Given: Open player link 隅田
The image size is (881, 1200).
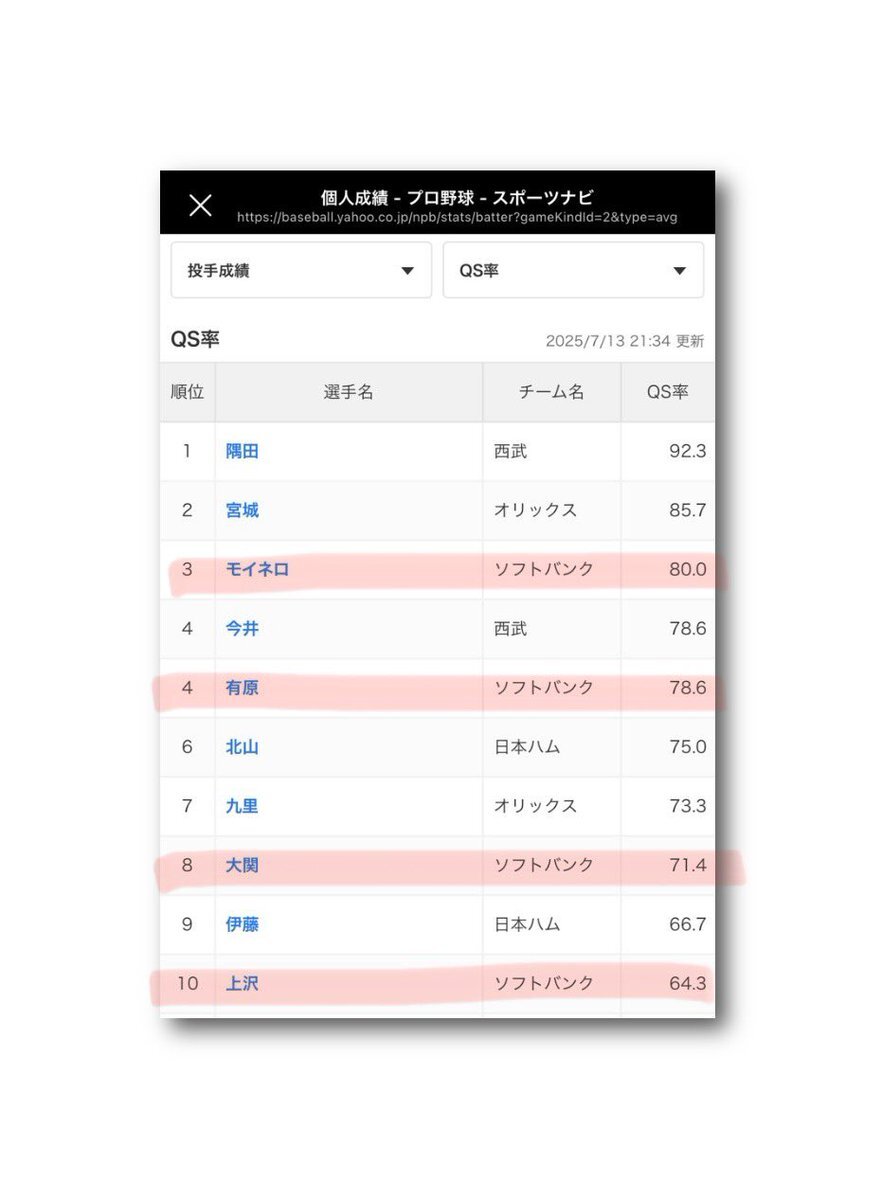Looking at the screenshot, I should coord(242,451).
